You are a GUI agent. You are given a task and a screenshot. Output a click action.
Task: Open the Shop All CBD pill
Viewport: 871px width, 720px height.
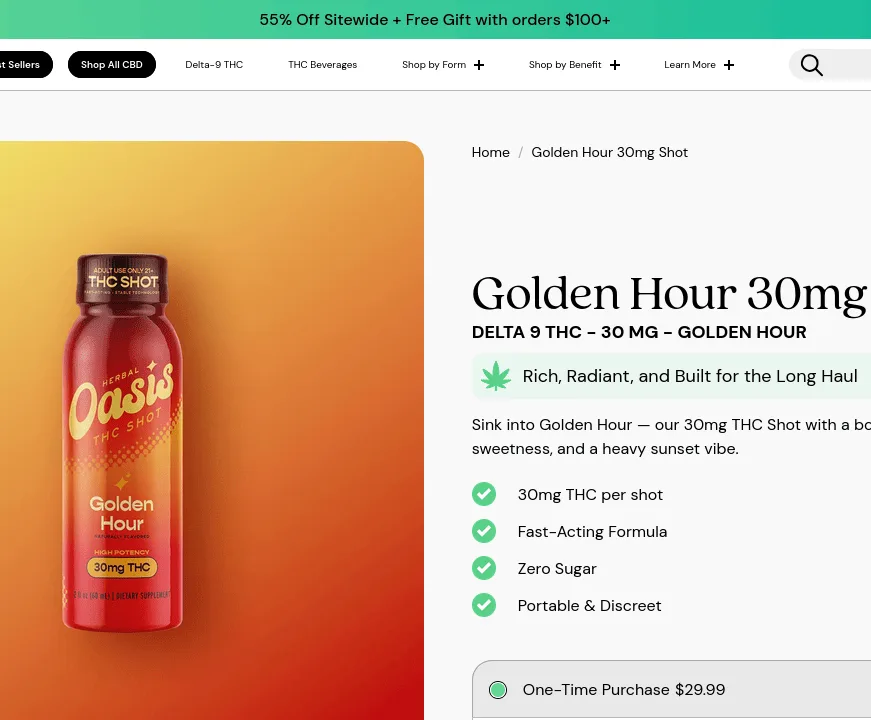pyautogui.click(x=112, y=64)
